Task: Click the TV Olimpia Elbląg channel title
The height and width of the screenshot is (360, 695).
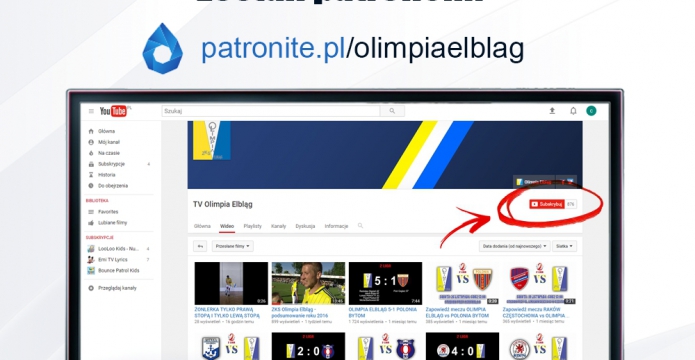Action: click(x=223, y=204)
